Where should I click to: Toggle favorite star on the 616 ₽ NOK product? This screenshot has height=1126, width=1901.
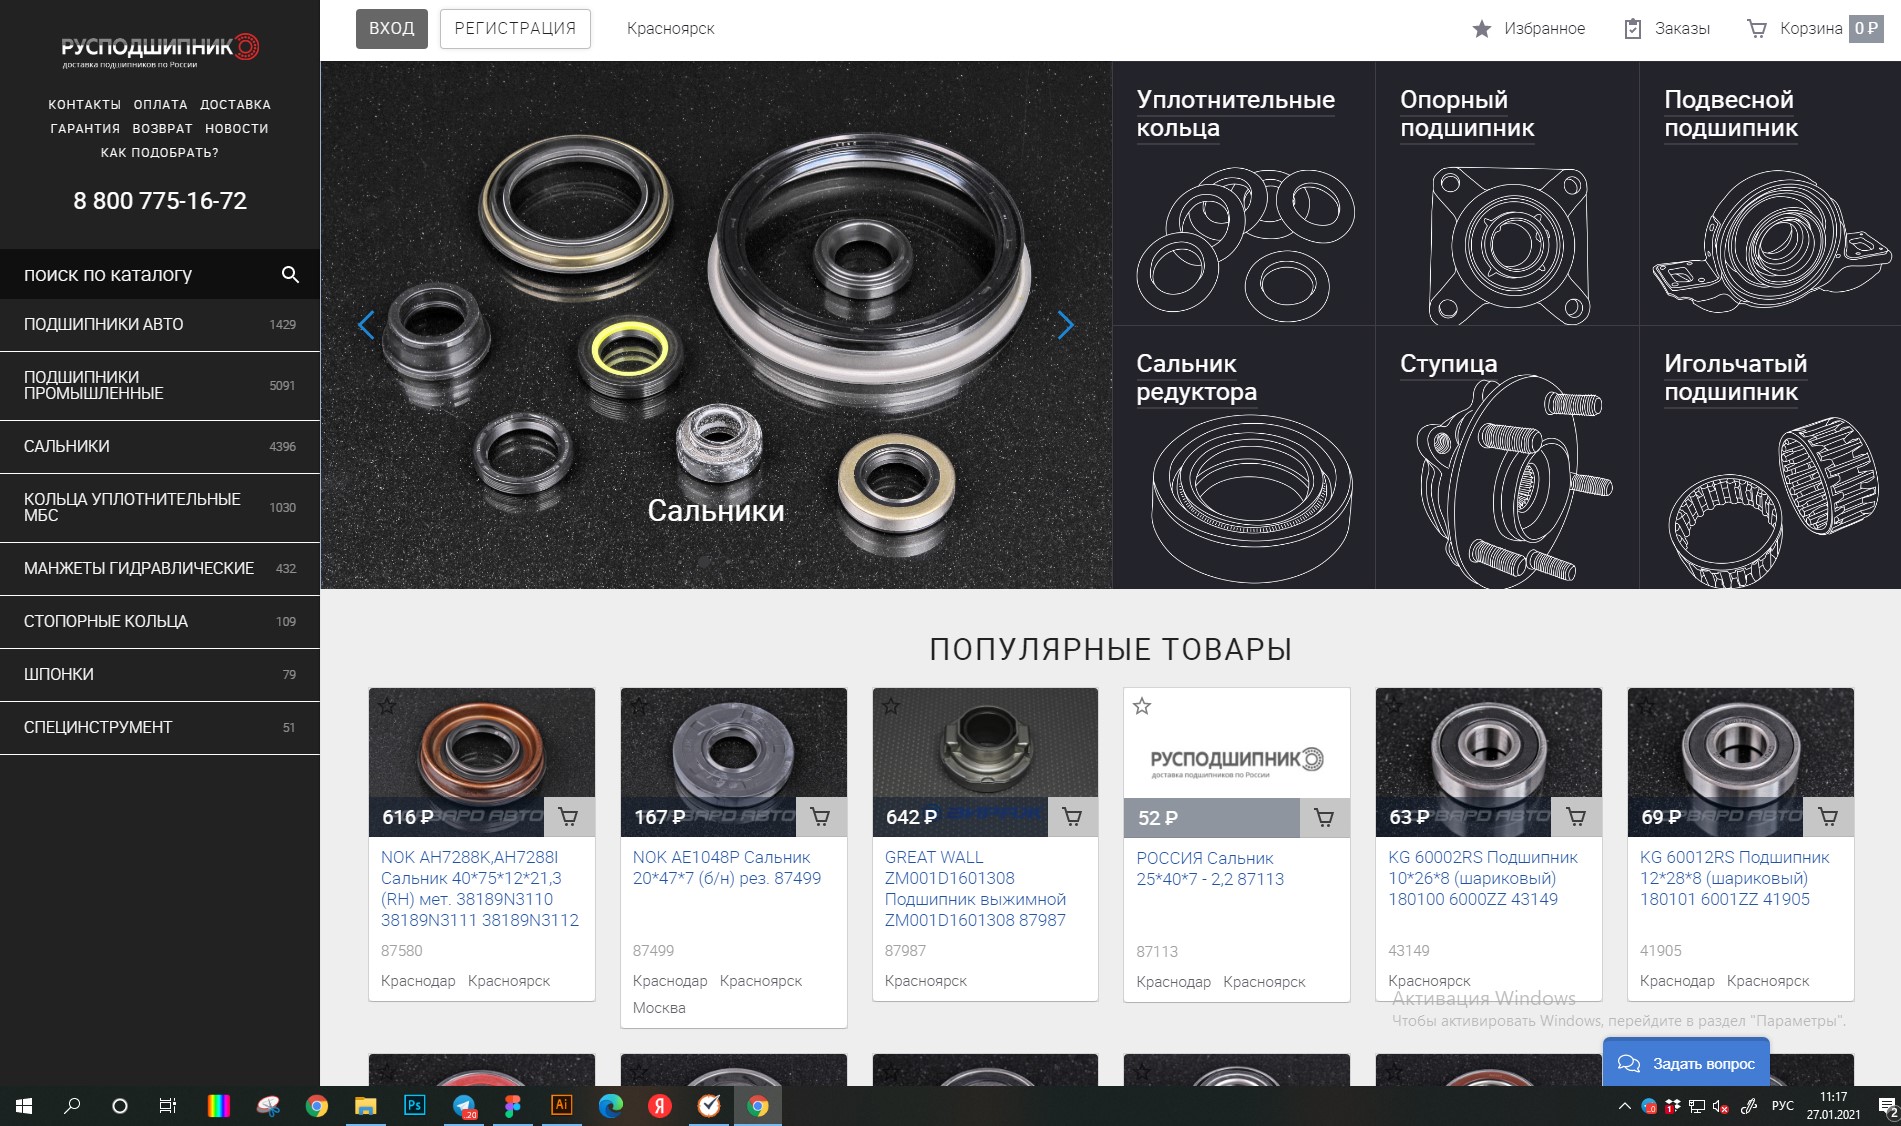pos(388,706)
